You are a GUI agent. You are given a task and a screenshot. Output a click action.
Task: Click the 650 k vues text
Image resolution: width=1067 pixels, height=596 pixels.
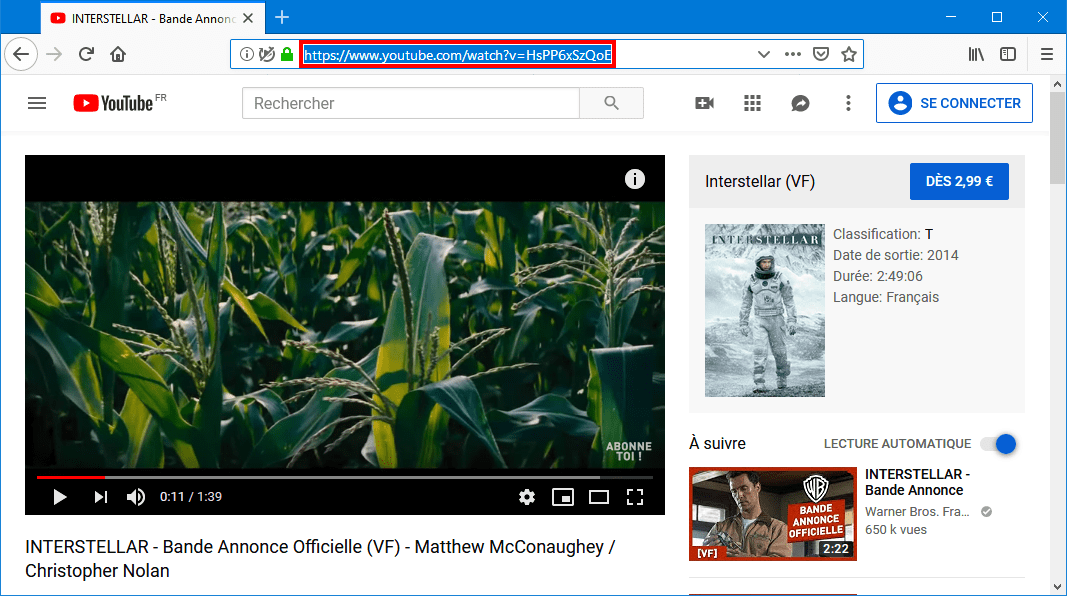pos(896,530)
